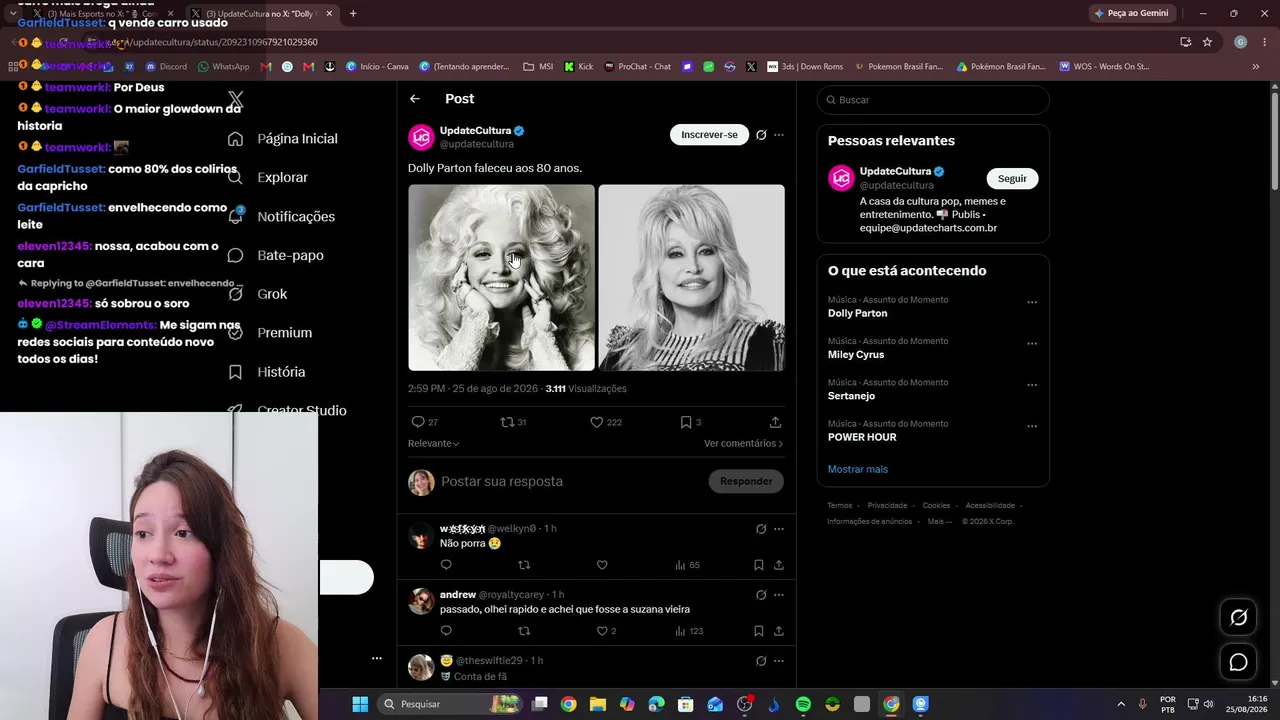
Task: Open Notificações in the X sidebar
Action: 296,217
